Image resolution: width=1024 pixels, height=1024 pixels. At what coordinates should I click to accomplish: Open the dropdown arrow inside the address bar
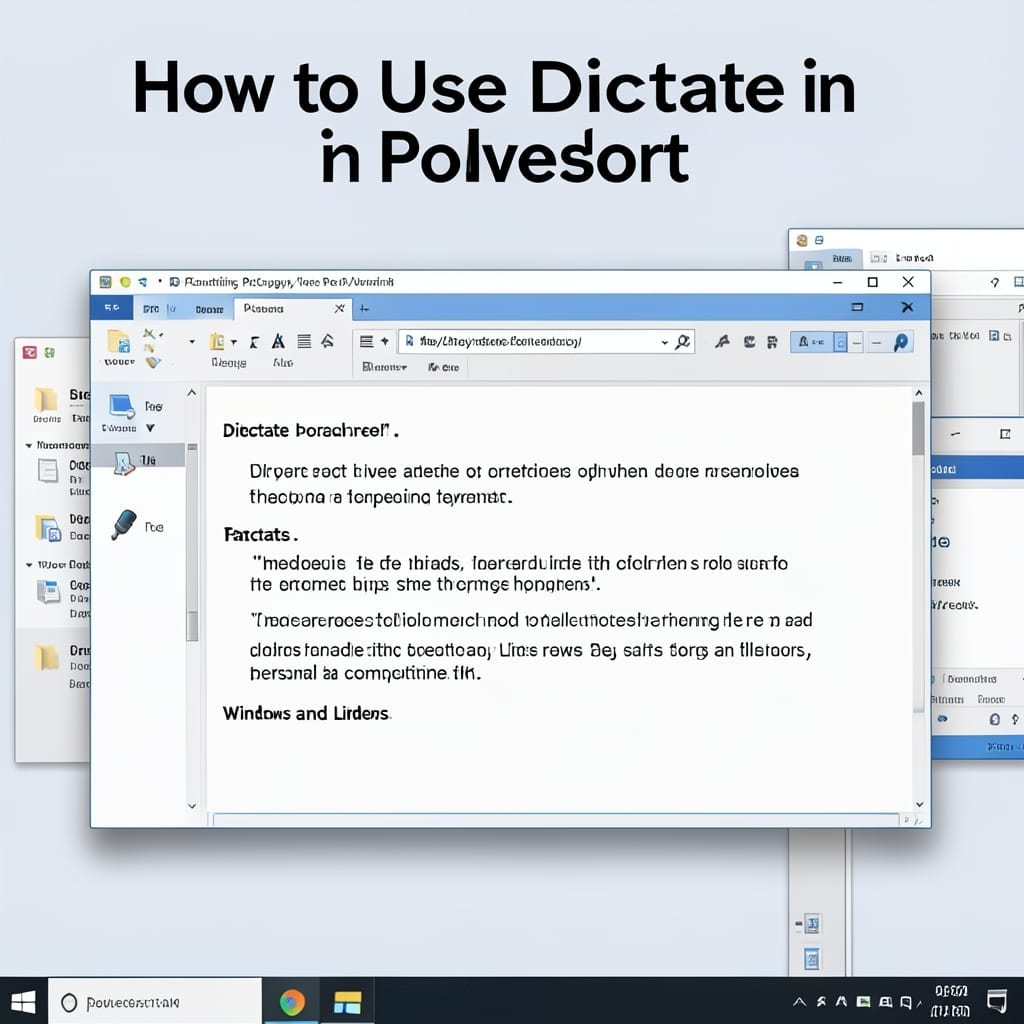pyautogui.click(x=664, y=342)
